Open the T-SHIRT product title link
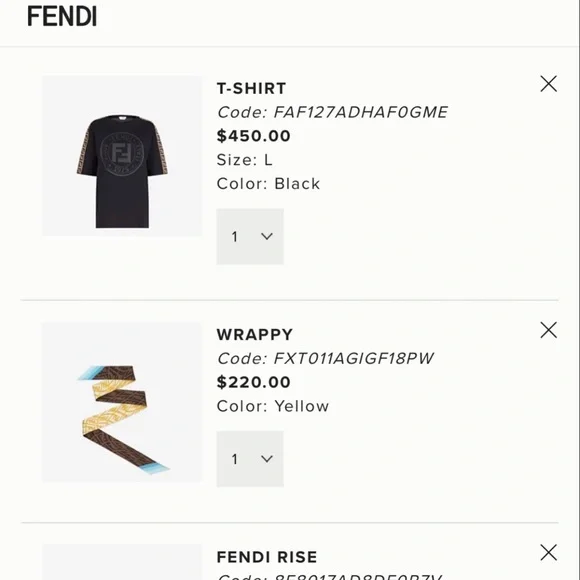 click(252, 88)
